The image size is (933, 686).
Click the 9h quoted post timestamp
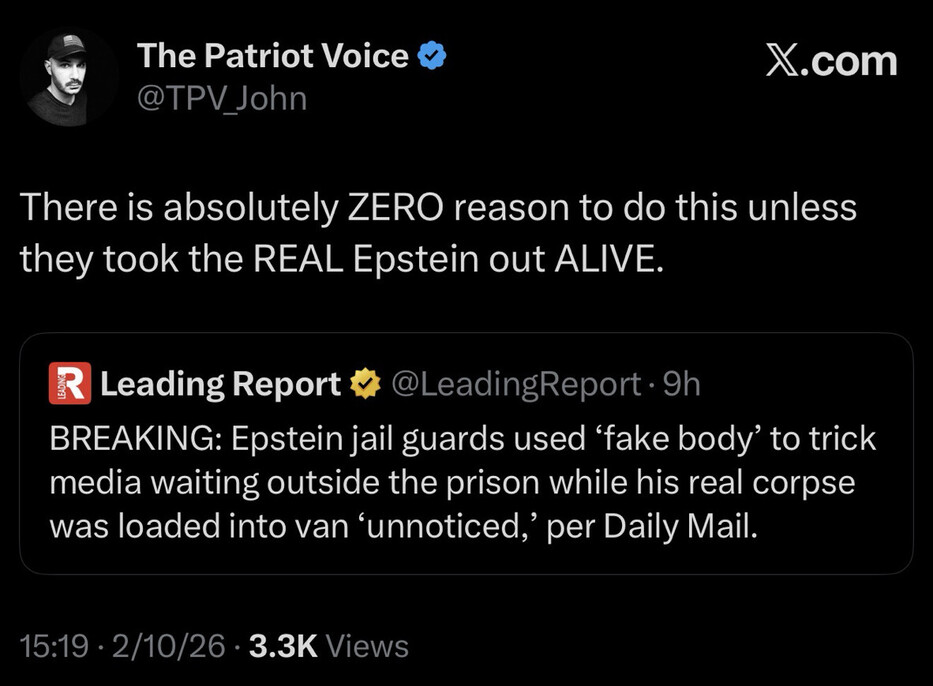tap(682, 384)
